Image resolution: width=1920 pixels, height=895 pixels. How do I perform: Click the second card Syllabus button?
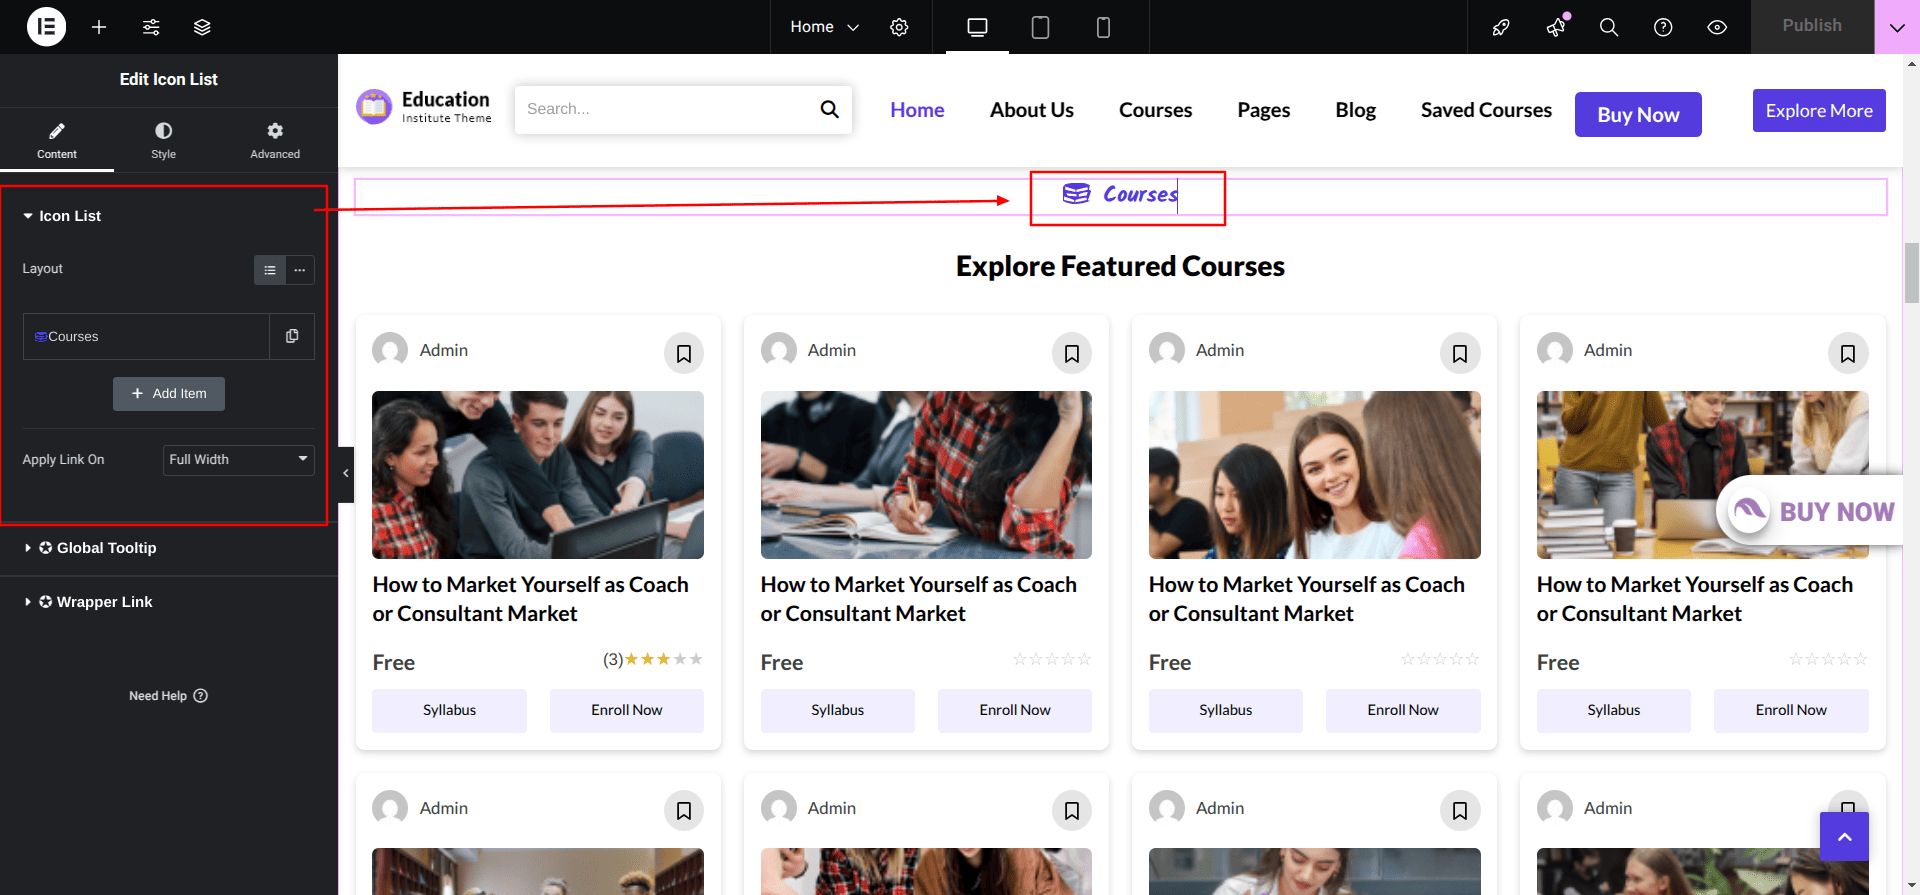838,711
